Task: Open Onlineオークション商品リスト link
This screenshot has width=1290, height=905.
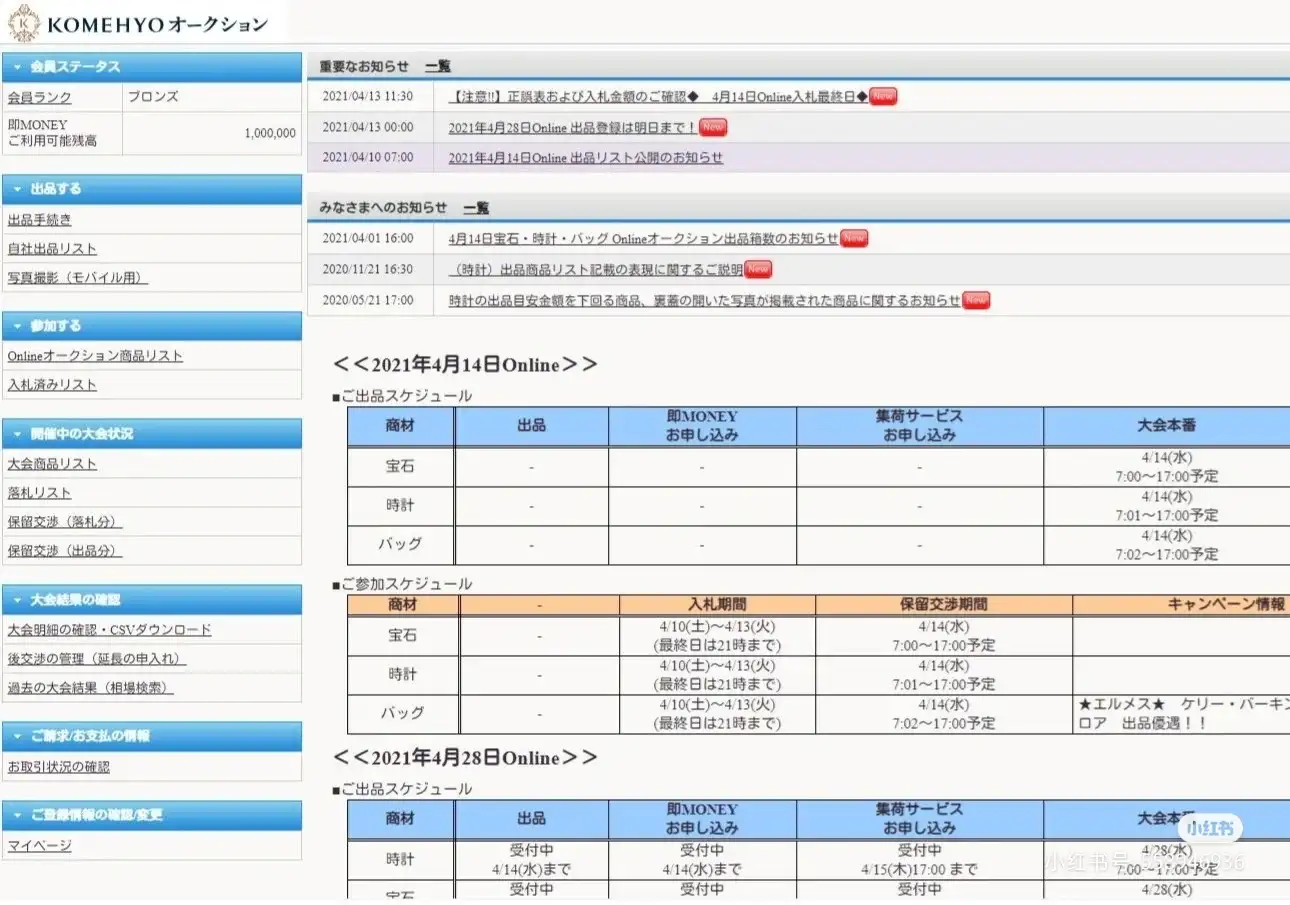Action: [x=95, y=356]
